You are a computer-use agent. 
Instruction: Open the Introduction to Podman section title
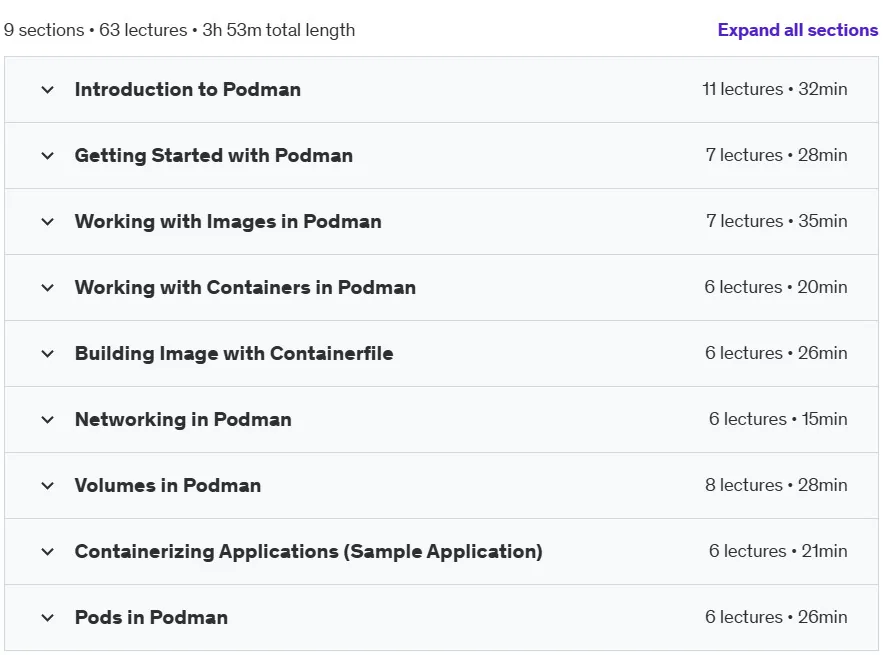click(188, 89)
